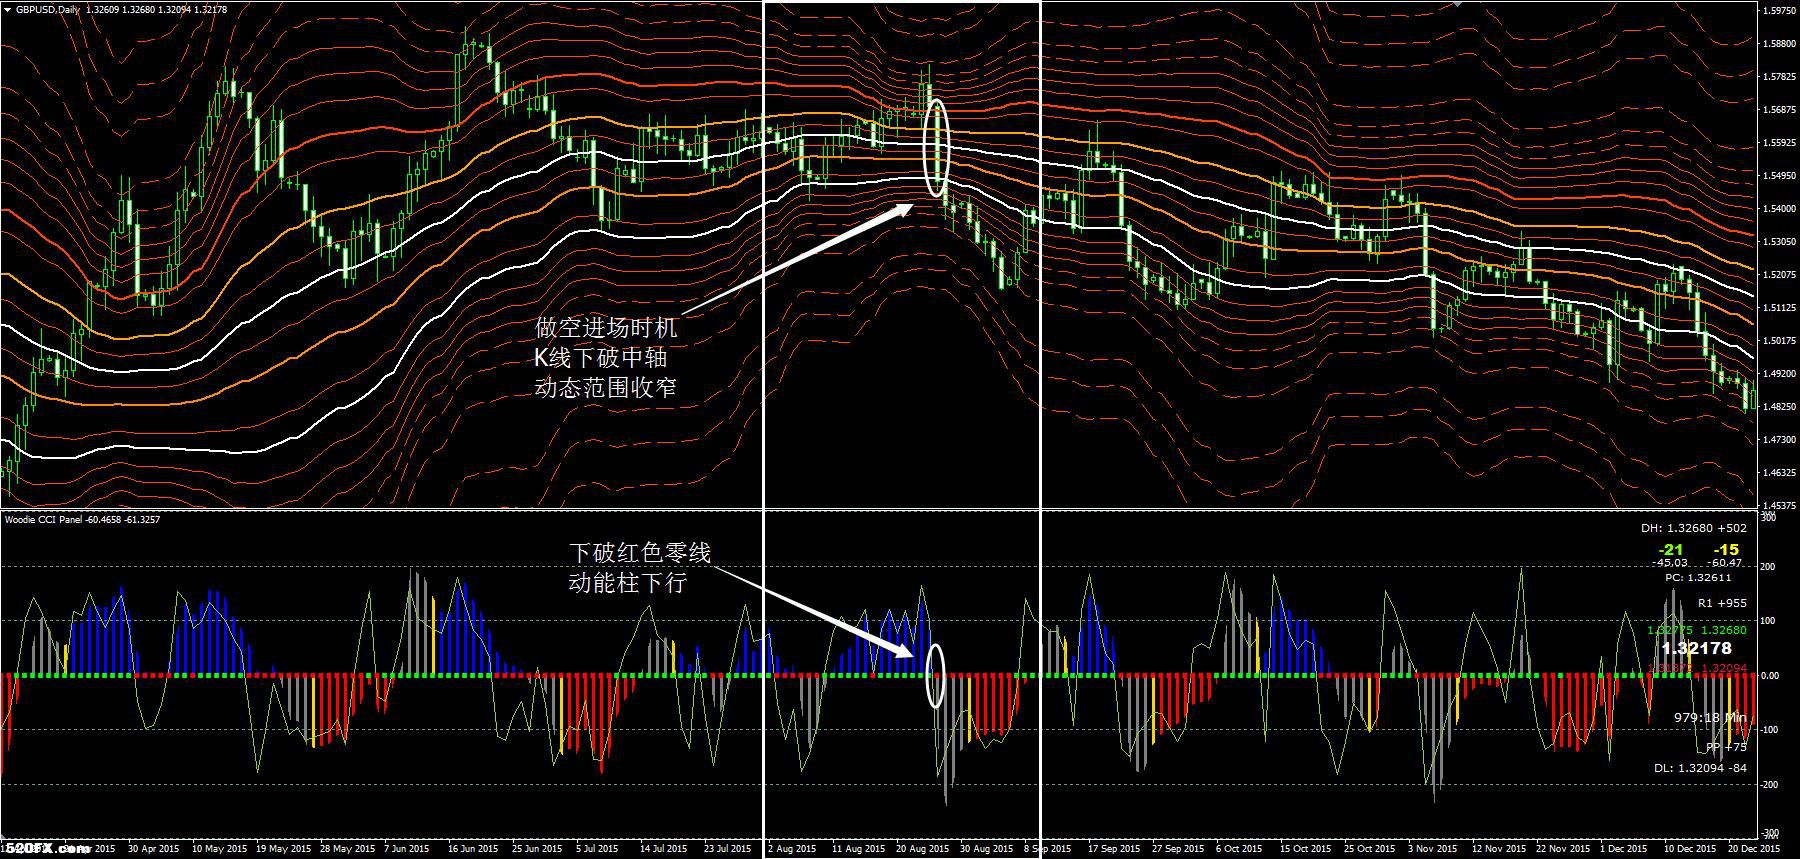Viewport: 1800px width, 859px height.
Task: Click date label 11 Aug 2015
Action: 858,849
